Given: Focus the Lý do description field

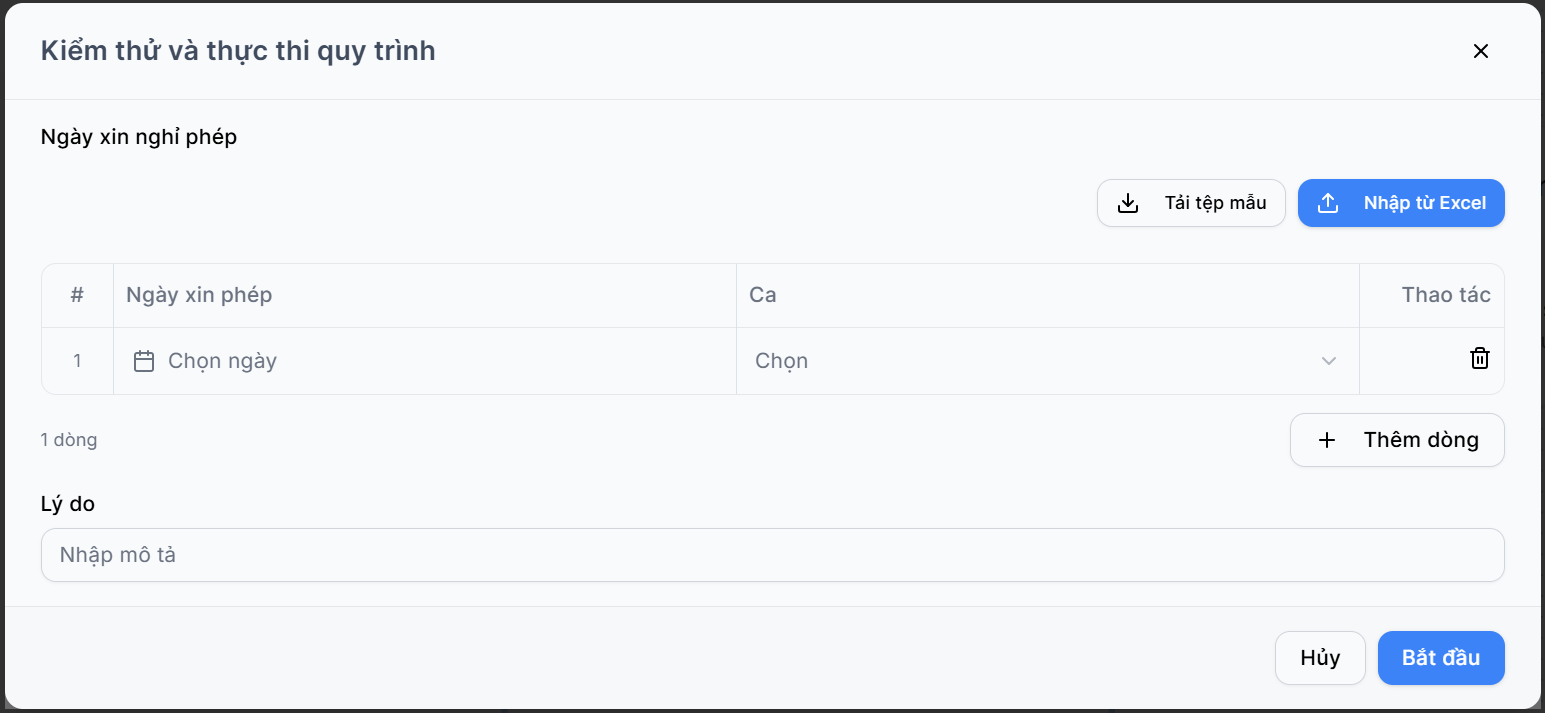Looking at the screenshot, I should click(772, 555).
